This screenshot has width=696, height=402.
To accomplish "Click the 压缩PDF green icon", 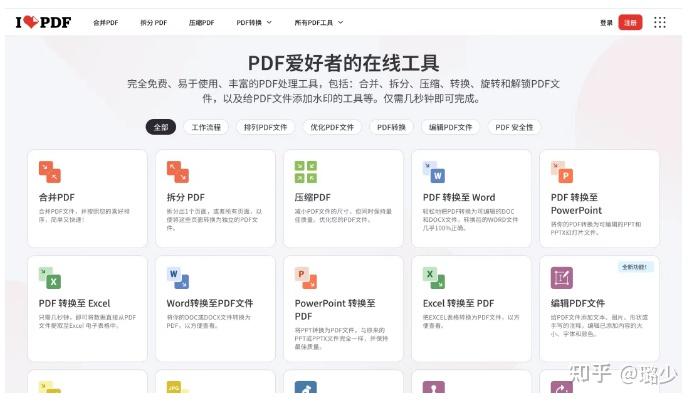I will 306,172.
